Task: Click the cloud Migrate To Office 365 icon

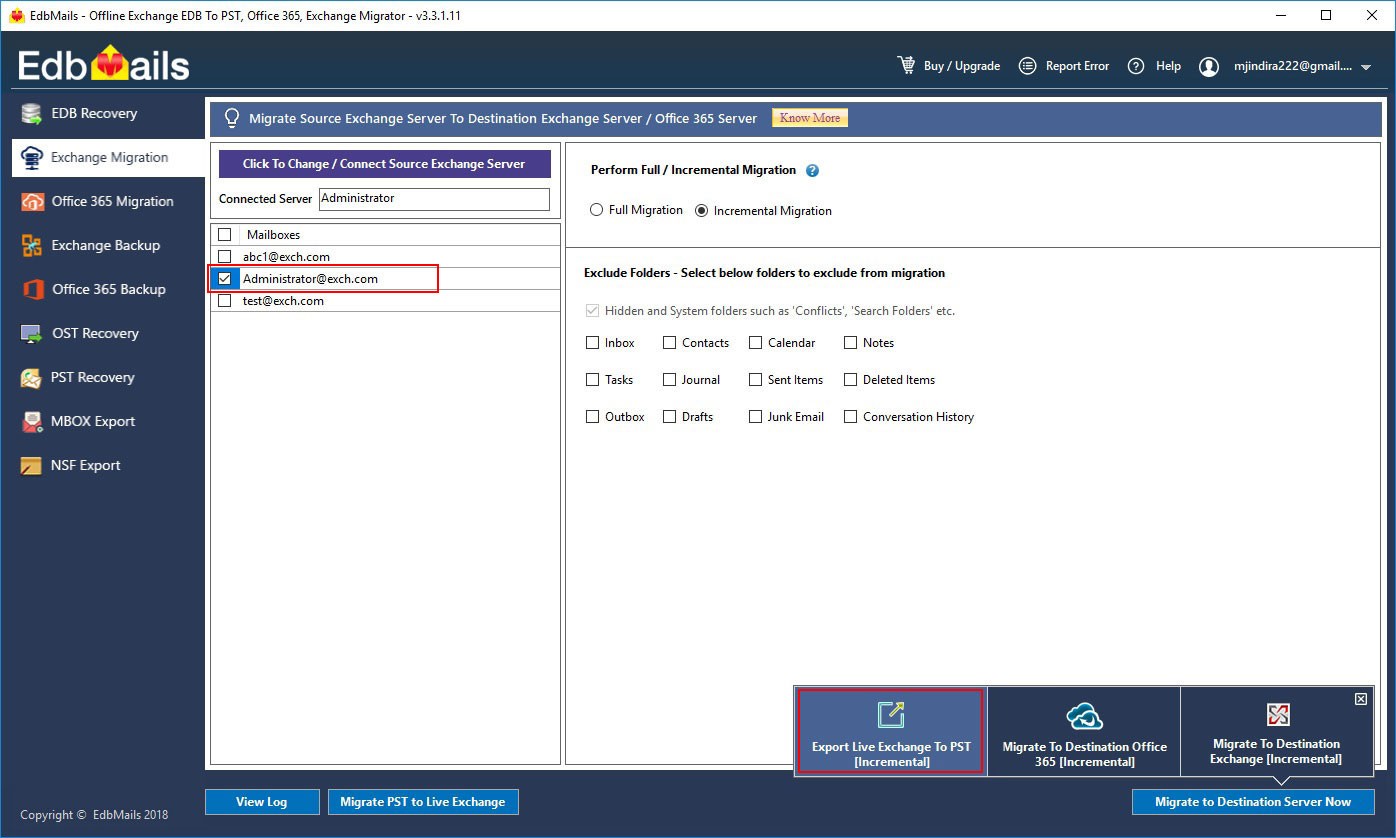Action: point(1085,716)
